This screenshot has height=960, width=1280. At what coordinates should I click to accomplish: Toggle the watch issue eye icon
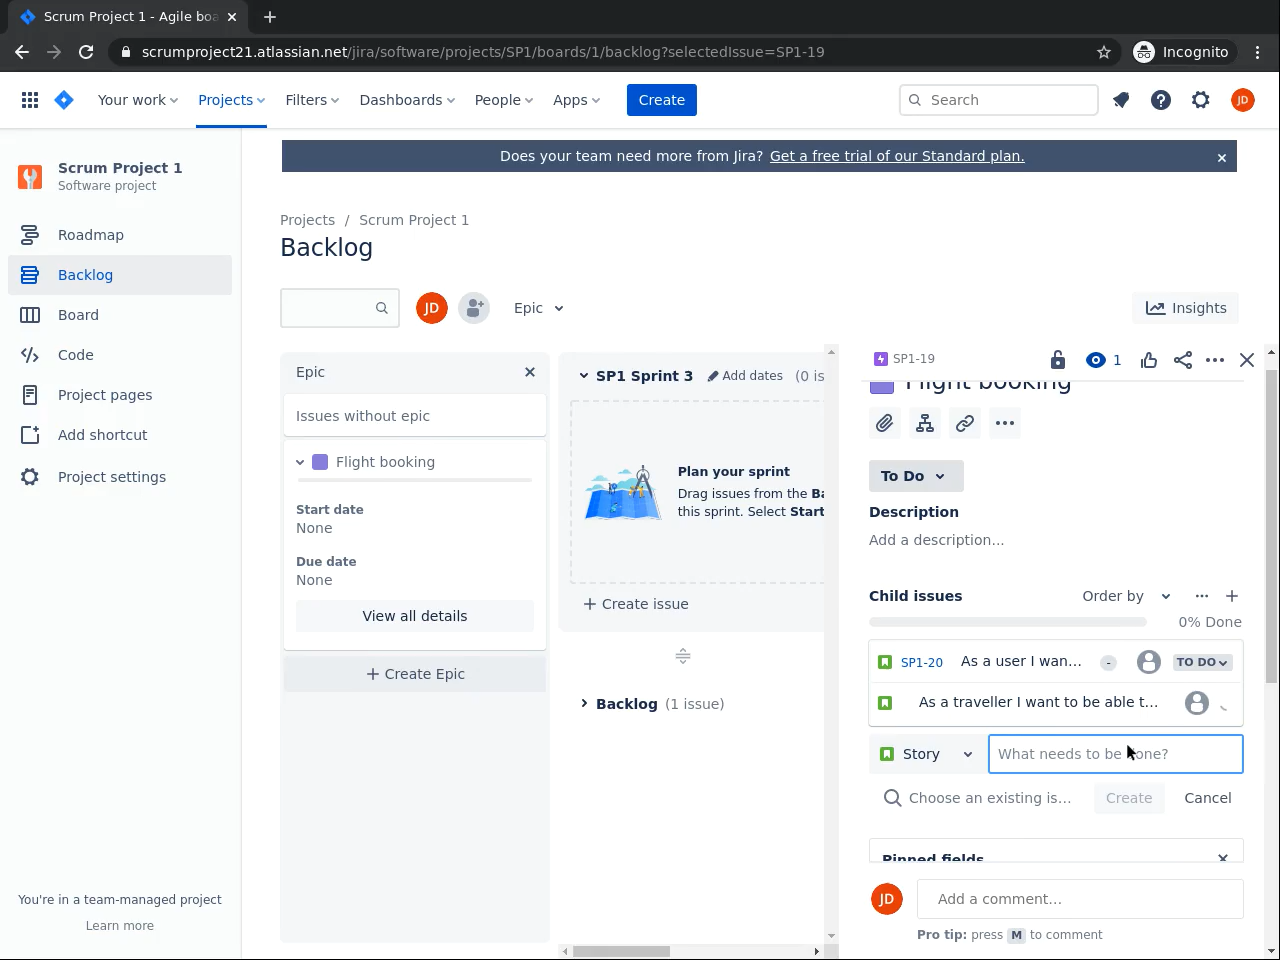pos(1097,360)
